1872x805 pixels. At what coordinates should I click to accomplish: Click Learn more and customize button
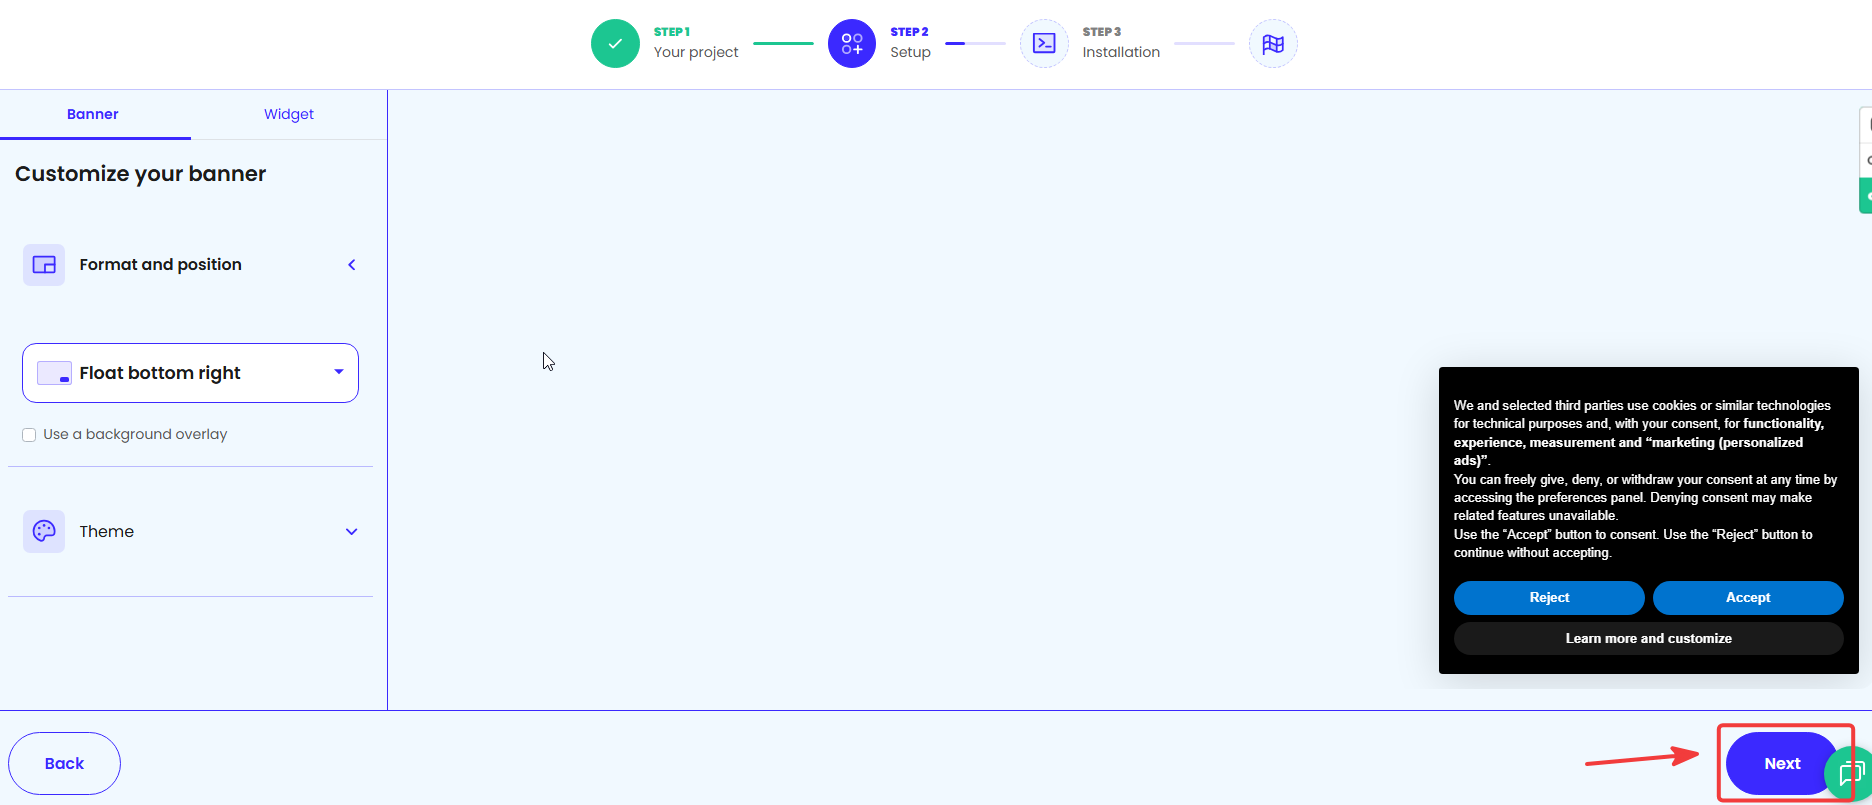tap(1649, 639)
